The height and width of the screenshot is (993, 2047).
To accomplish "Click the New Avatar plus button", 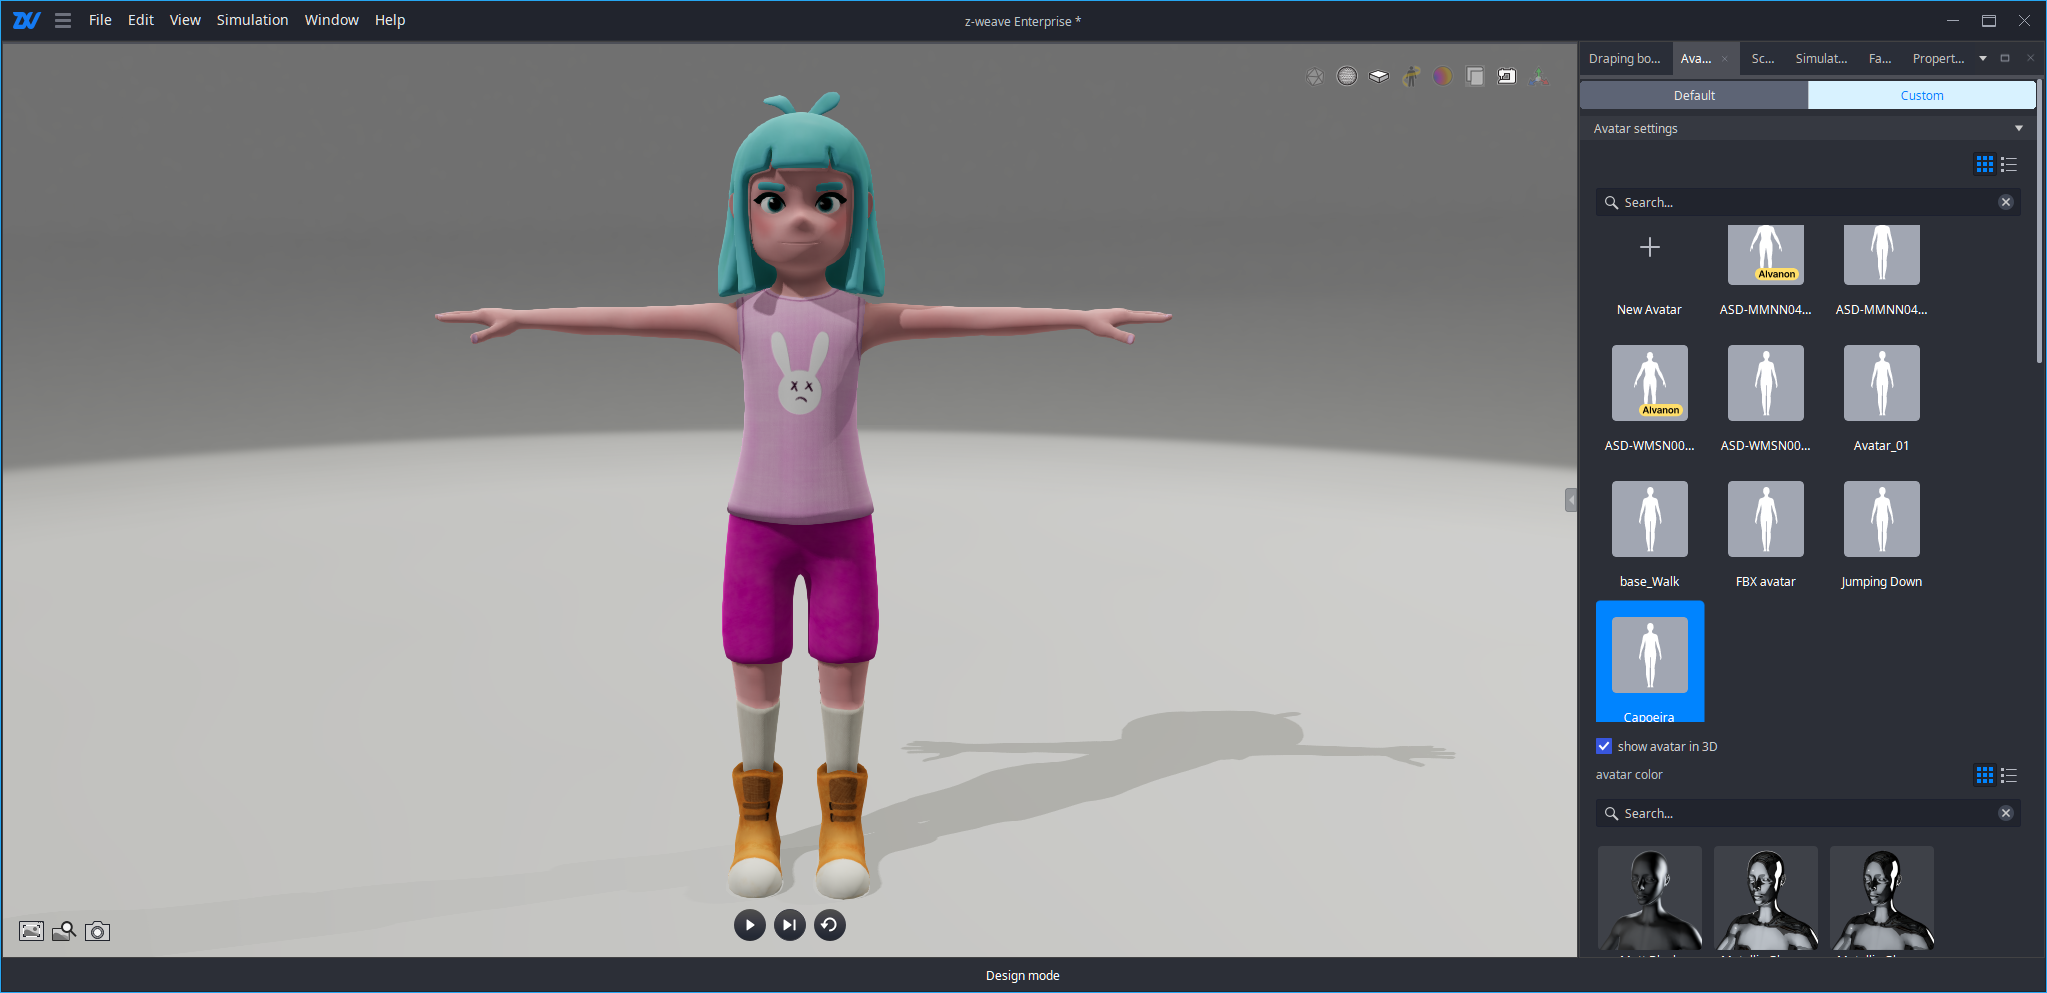I will [x=1649, y=248].
